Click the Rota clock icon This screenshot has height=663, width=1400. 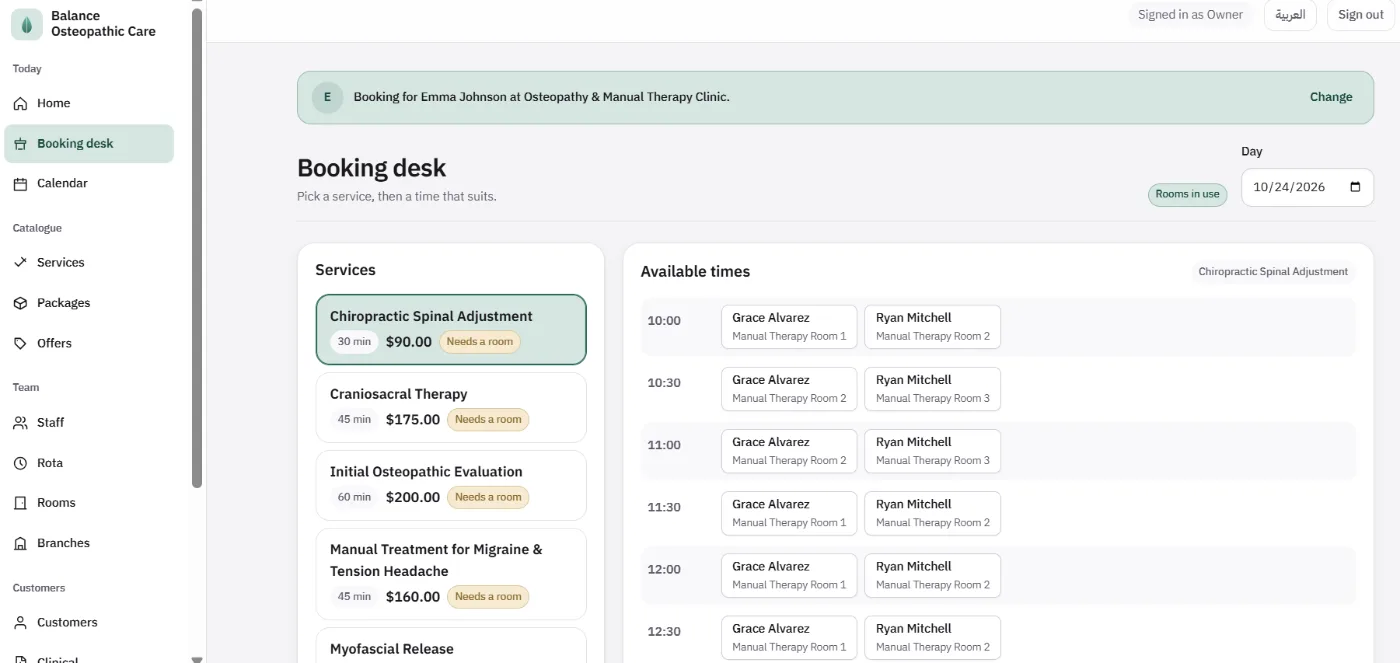[20, 463]
